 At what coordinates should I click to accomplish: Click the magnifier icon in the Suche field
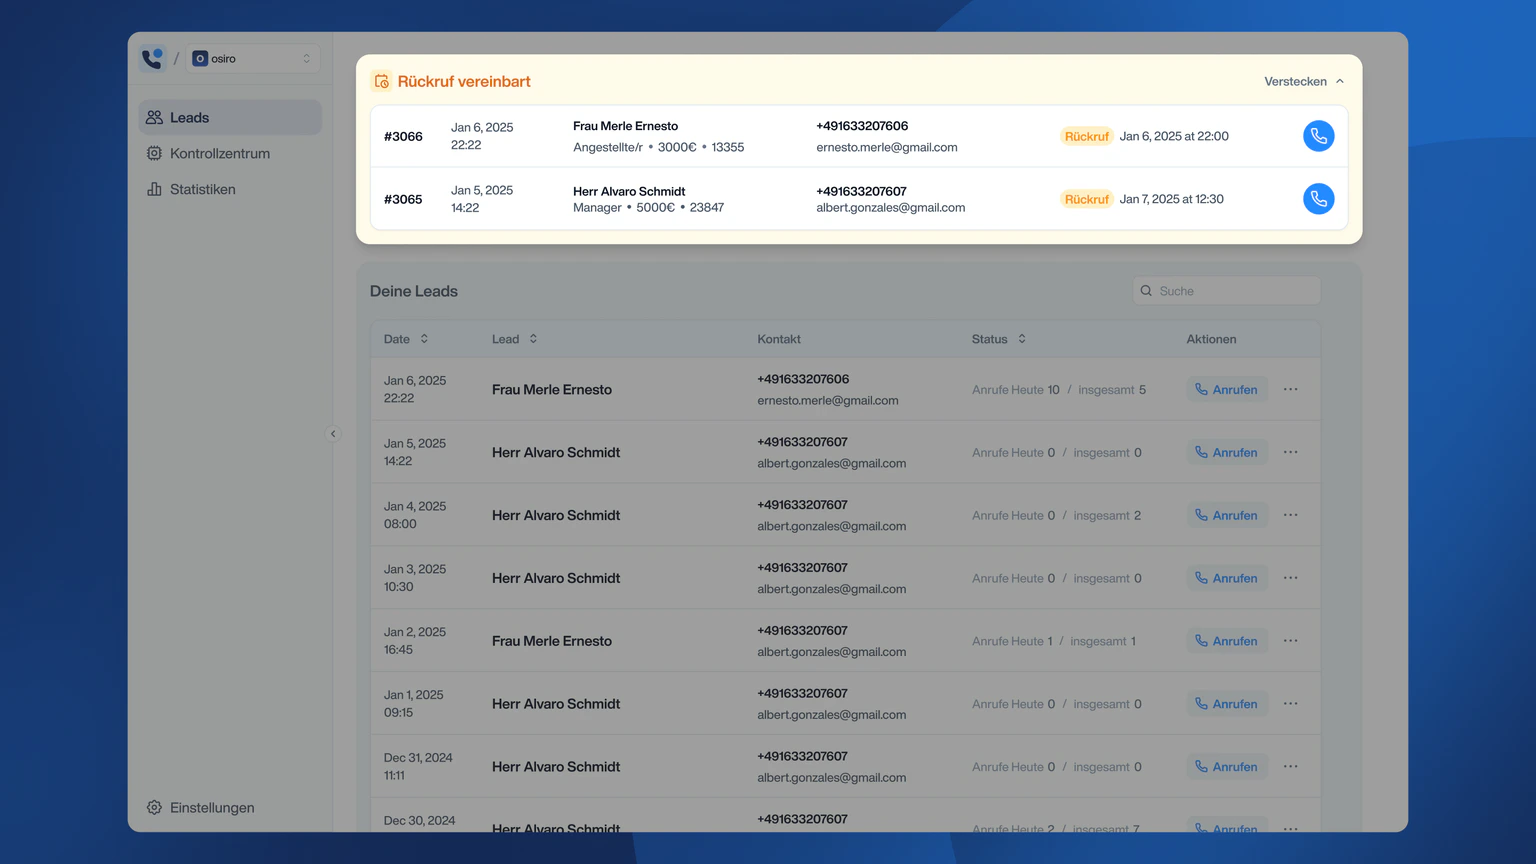coord(1146,290)
